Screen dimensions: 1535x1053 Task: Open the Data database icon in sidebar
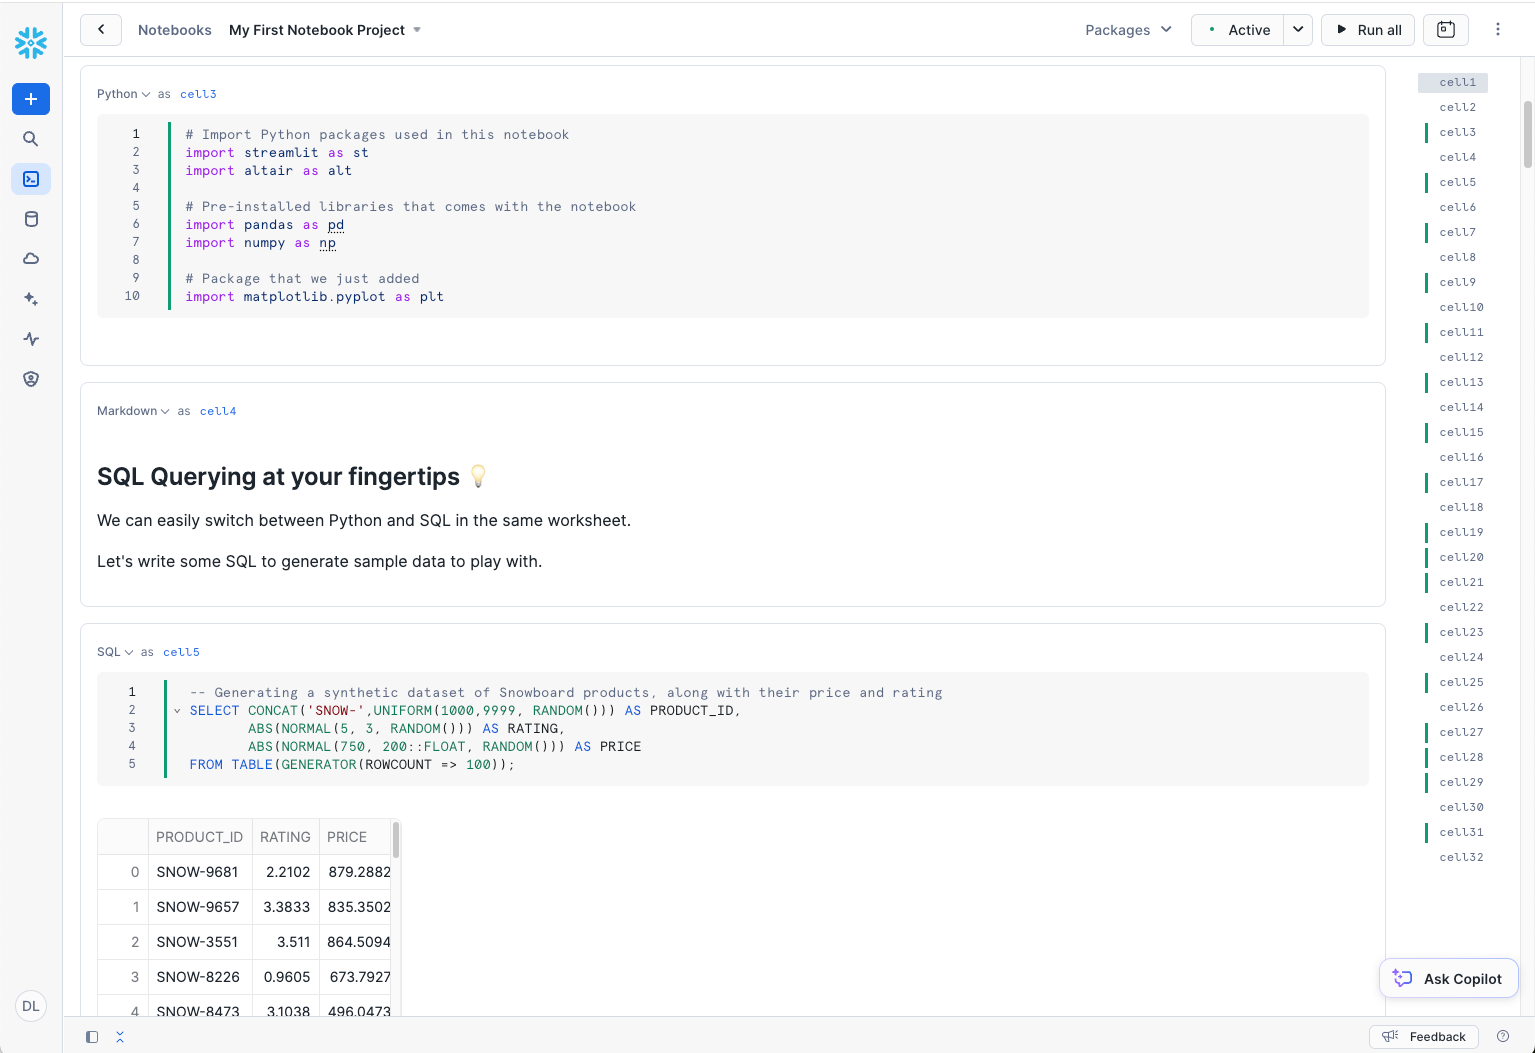(x=31, y=219)
